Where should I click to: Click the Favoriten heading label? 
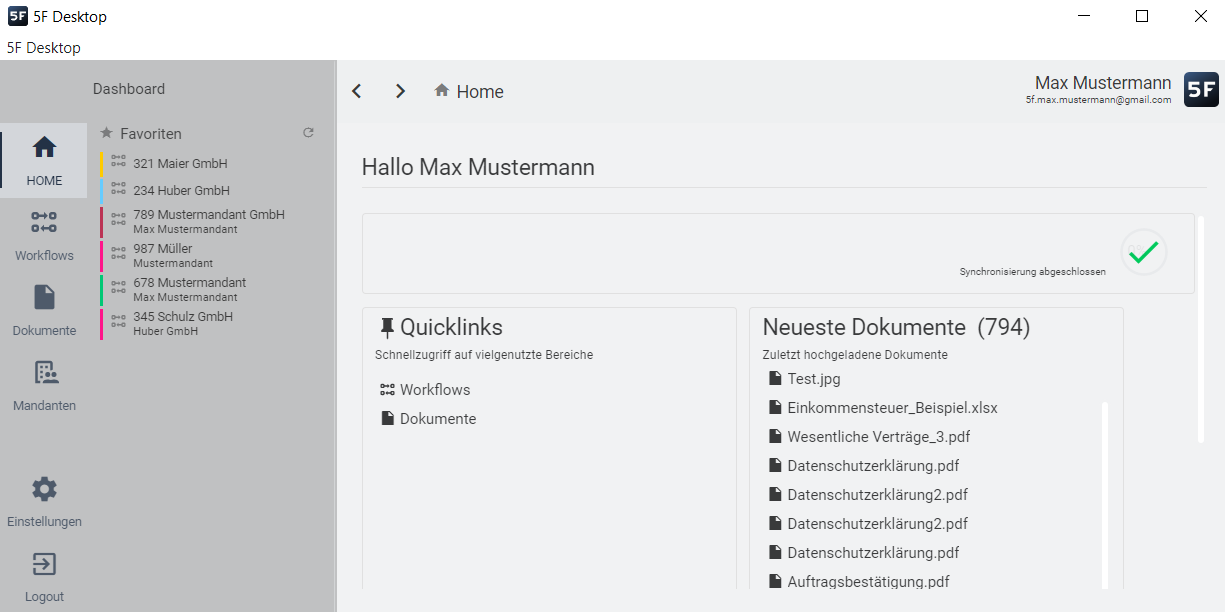pos(151,133)
